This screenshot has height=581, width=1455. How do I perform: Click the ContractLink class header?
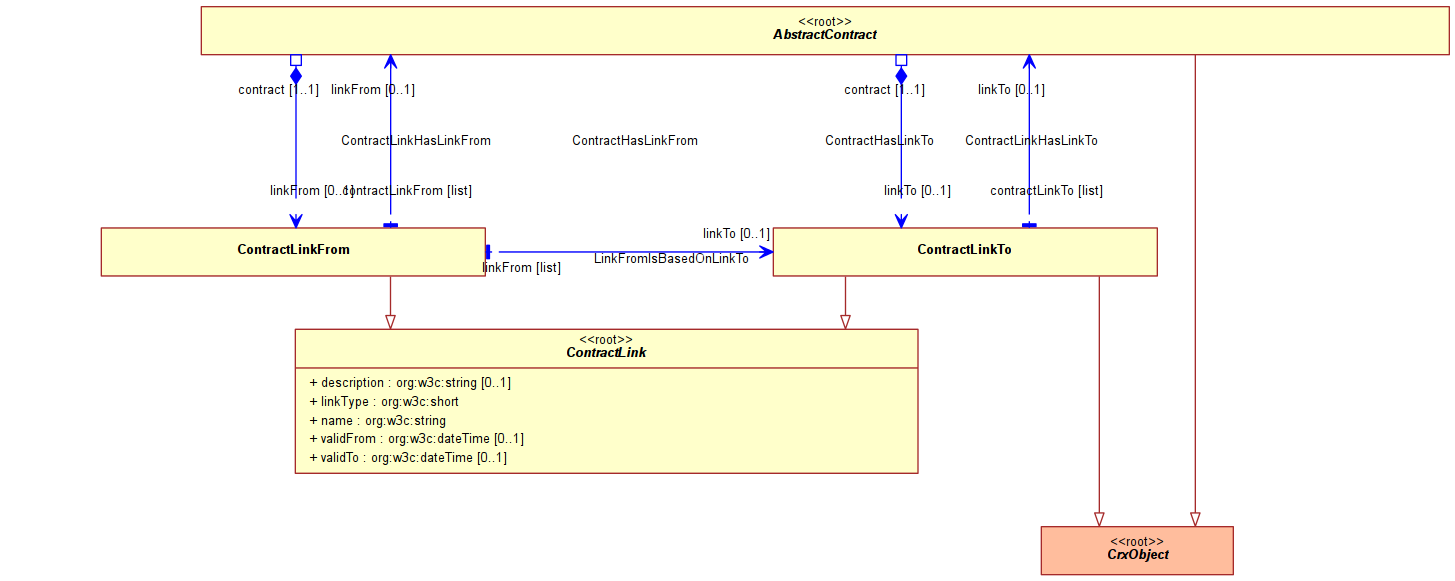(x=606, y=348)
